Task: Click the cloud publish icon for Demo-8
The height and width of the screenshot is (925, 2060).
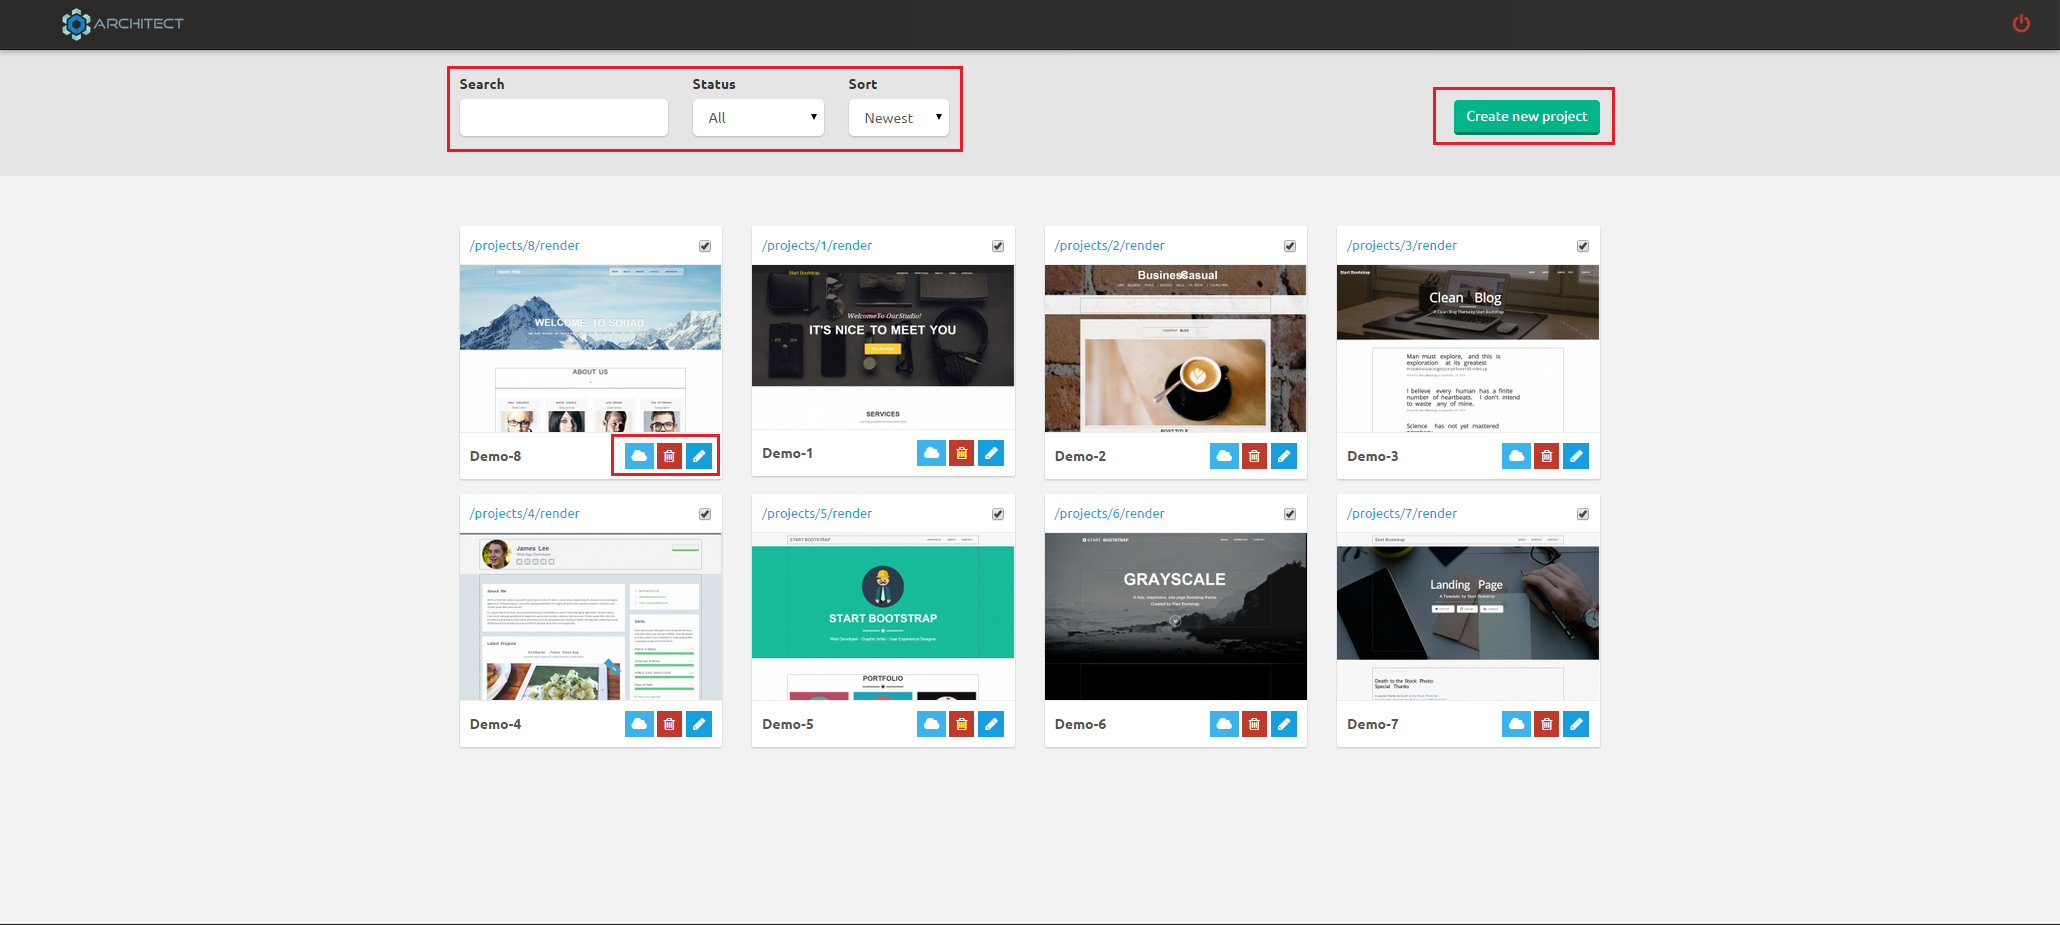Action: click(639, 456)
